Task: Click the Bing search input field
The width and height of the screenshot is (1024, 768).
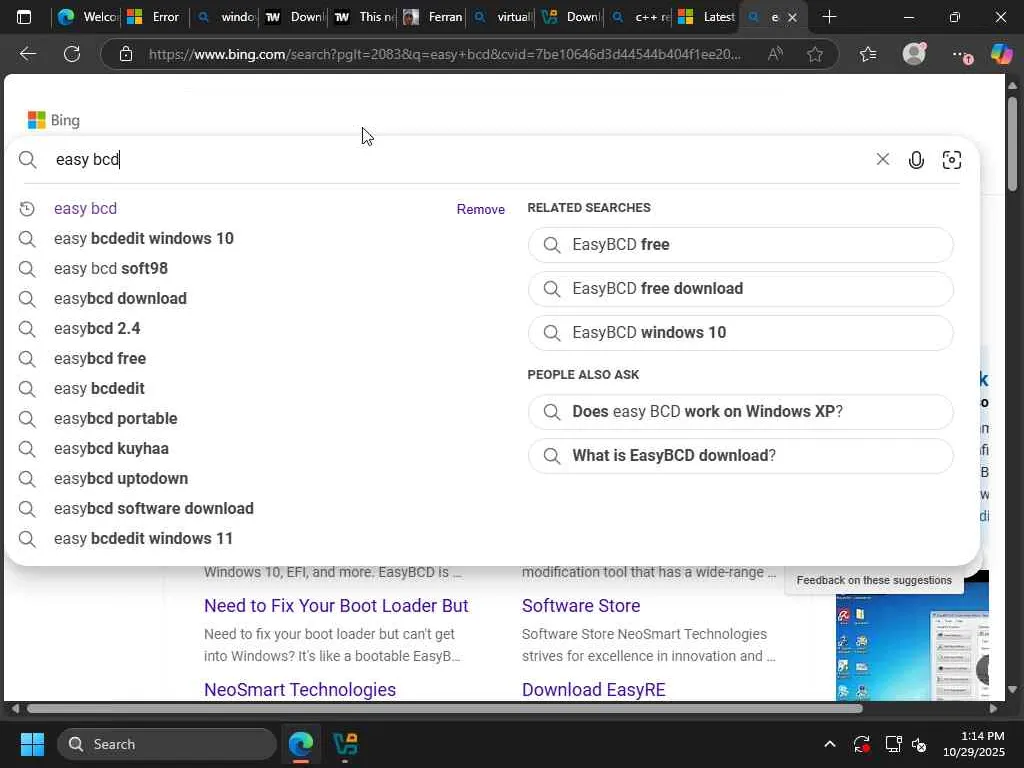Action: pyautogui.click(x=450, y=160)
